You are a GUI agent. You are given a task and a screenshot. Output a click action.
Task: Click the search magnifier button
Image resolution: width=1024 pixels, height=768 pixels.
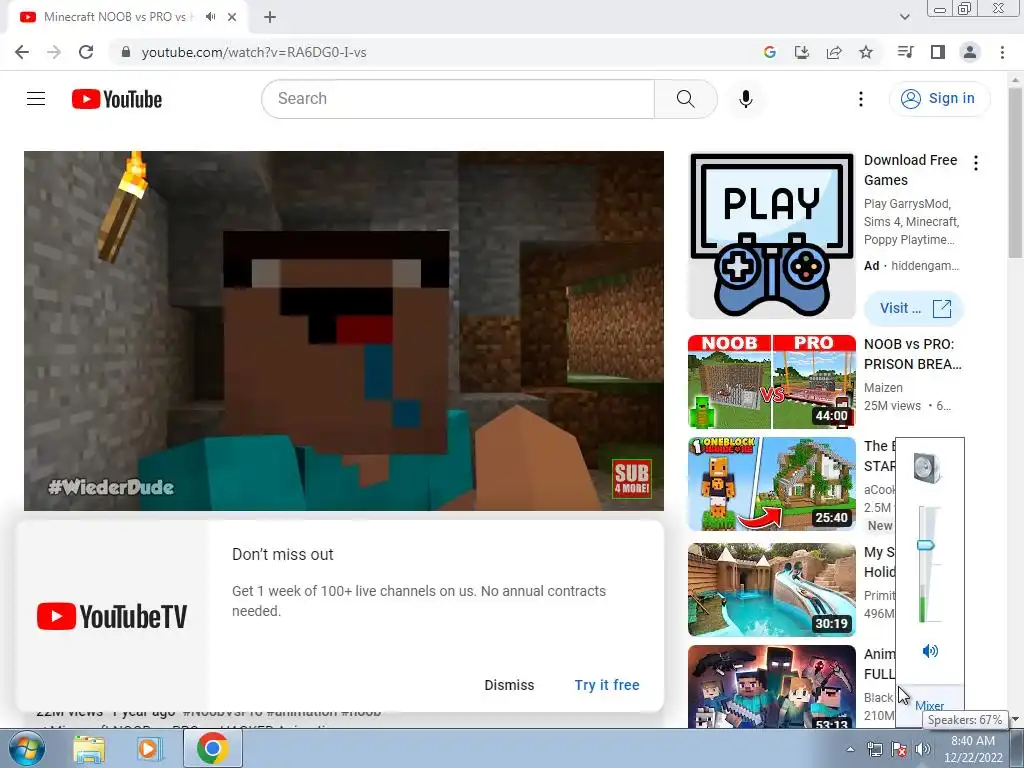point(686,99)
